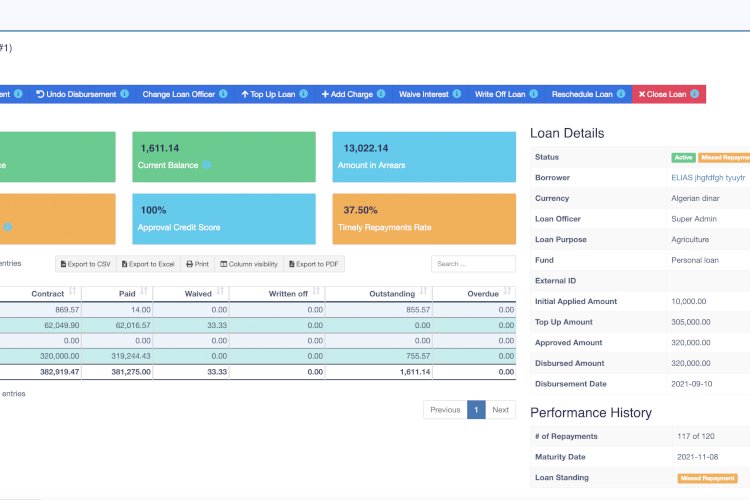Go to Previous page
Image resolution: width=750 pixels, height=500 pixels.
pos(445,410)
